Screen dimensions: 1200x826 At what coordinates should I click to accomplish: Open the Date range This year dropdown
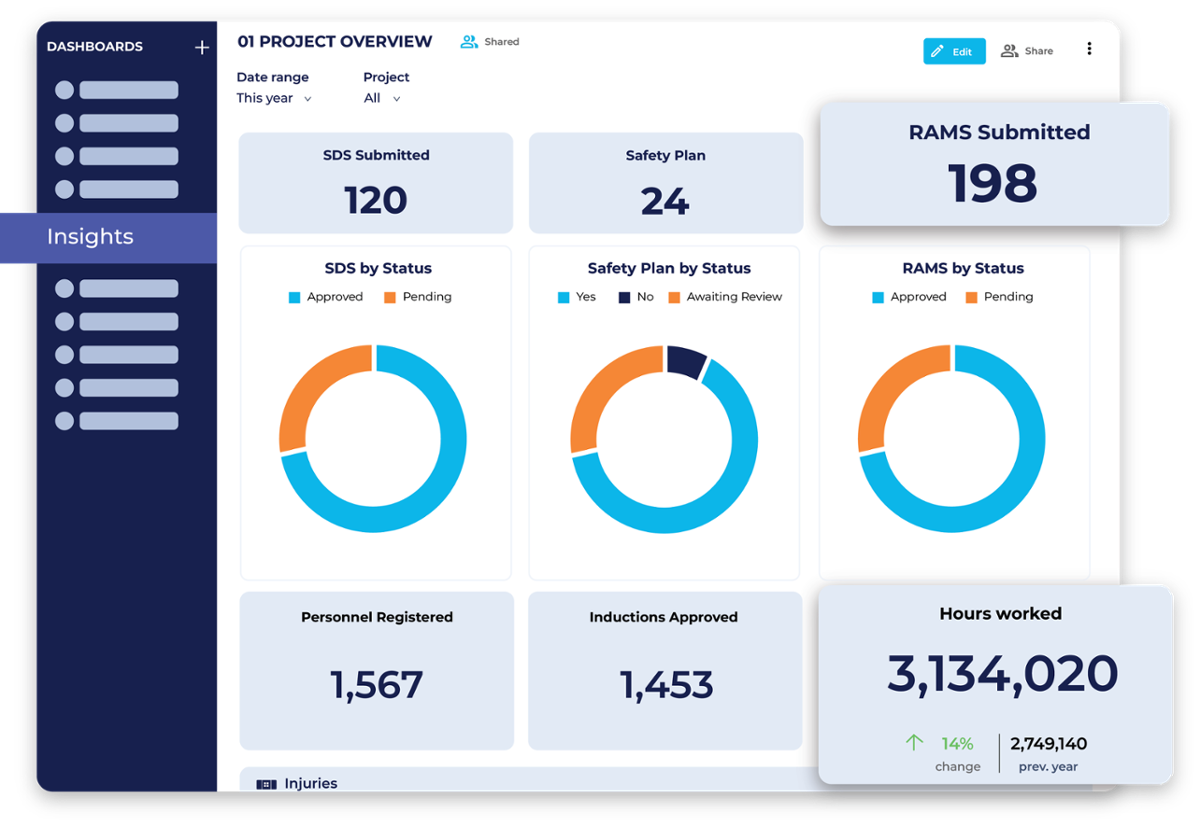pos(273,98)
